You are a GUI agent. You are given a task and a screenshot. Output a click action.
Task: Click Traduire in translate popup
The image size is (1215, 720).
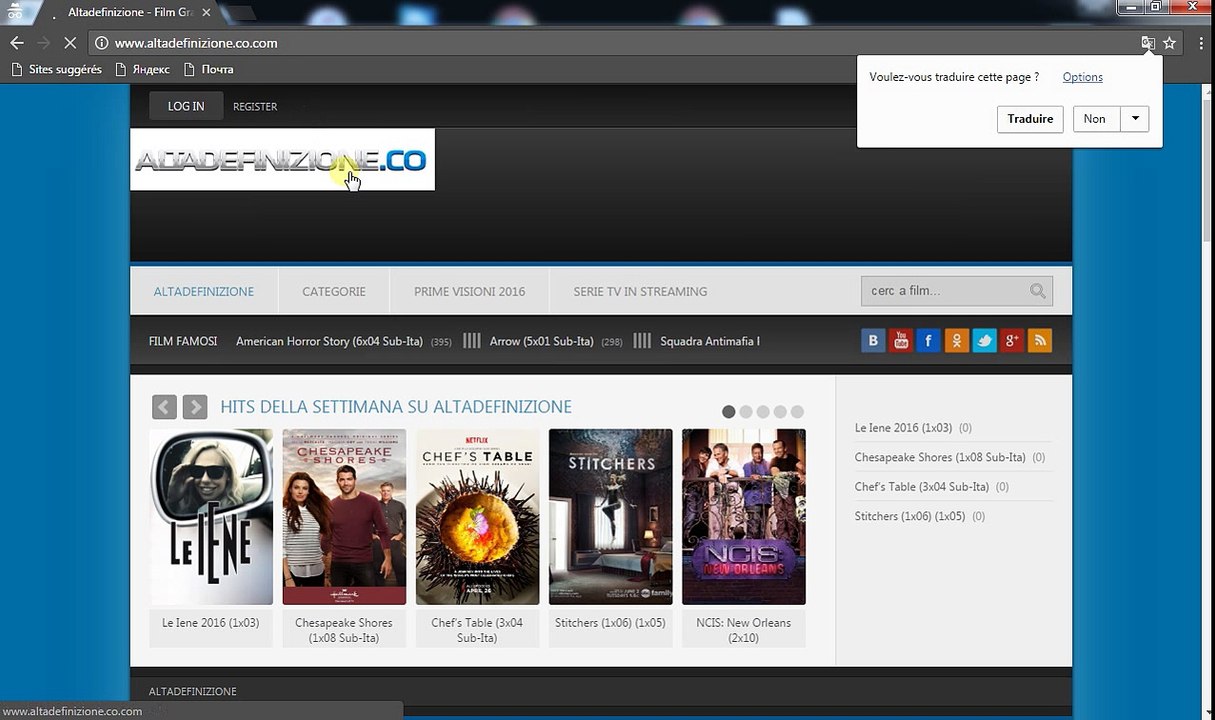pyautogui.click(x=1030, y=119)
